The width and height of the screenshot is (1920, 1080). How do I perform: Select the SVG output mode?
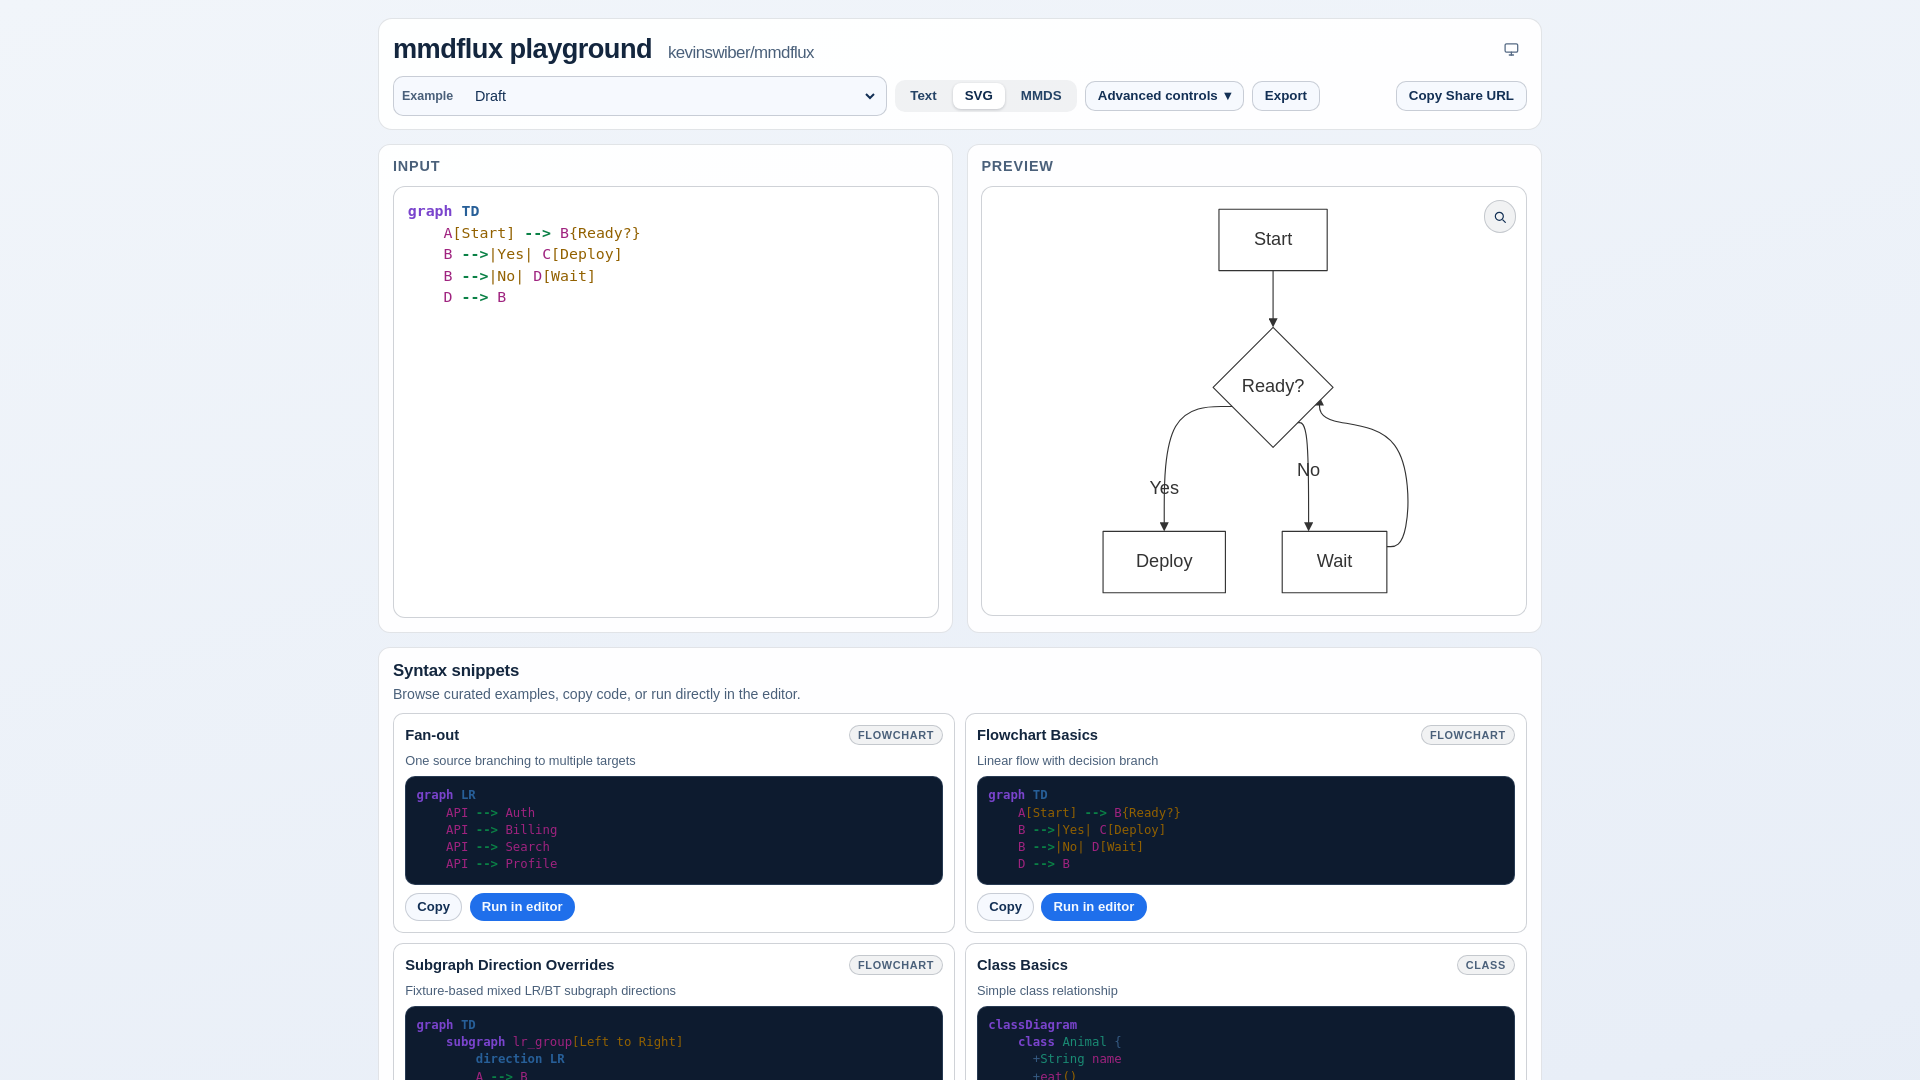978,96
